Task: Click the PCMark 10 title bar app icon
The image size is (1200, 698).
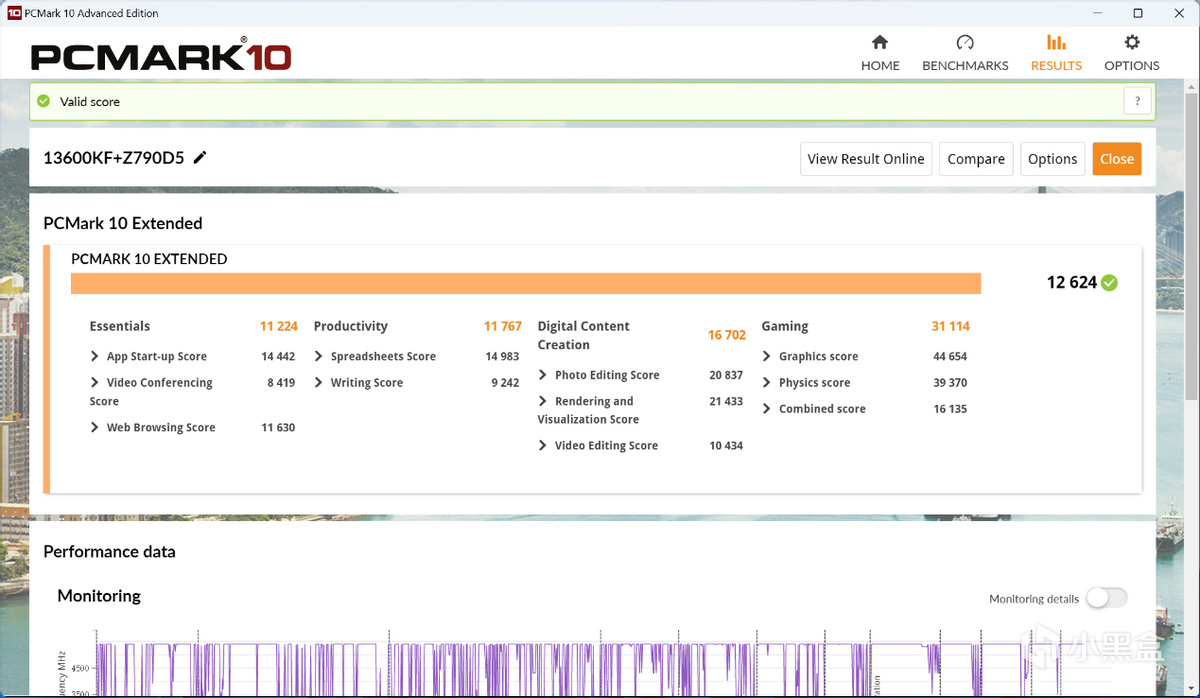Action: [x=13, y=13]
